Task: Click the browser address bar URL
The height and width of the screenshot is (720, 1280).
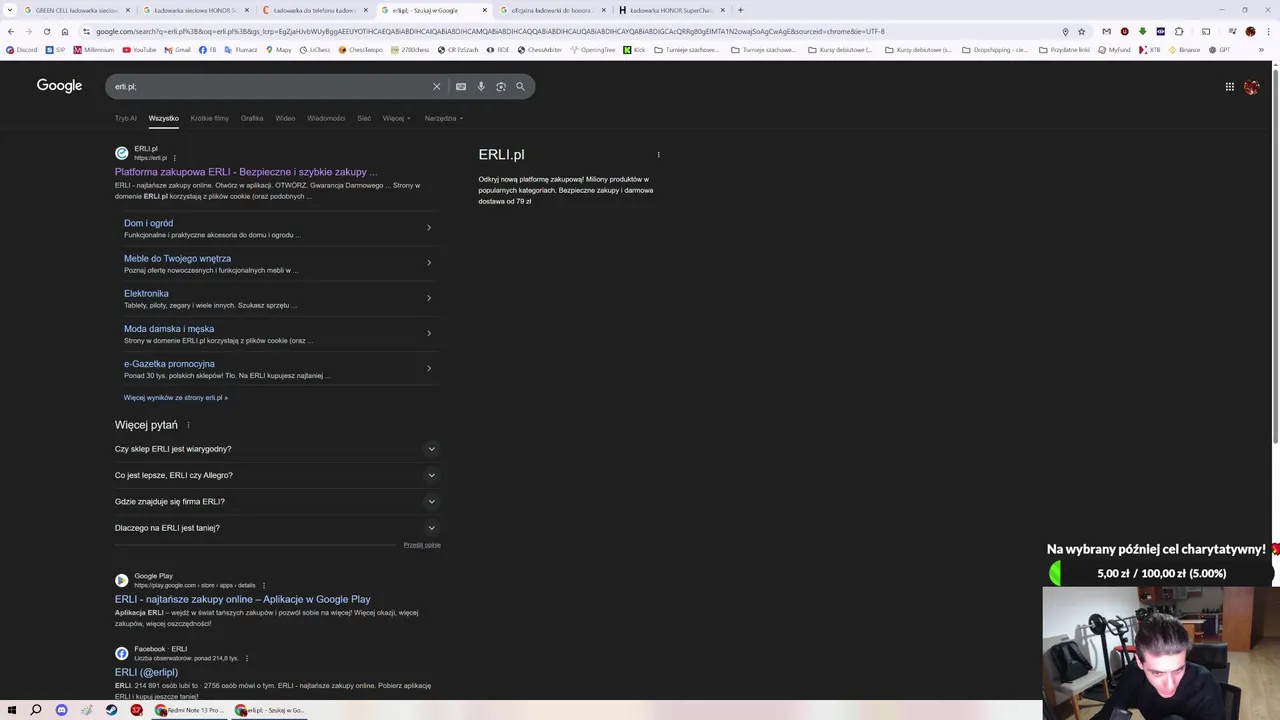Action: coord(490,31)
